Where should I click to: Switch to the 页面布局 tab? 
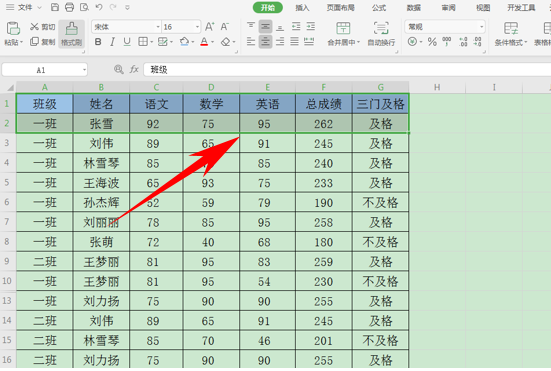[x=340, y=8]
